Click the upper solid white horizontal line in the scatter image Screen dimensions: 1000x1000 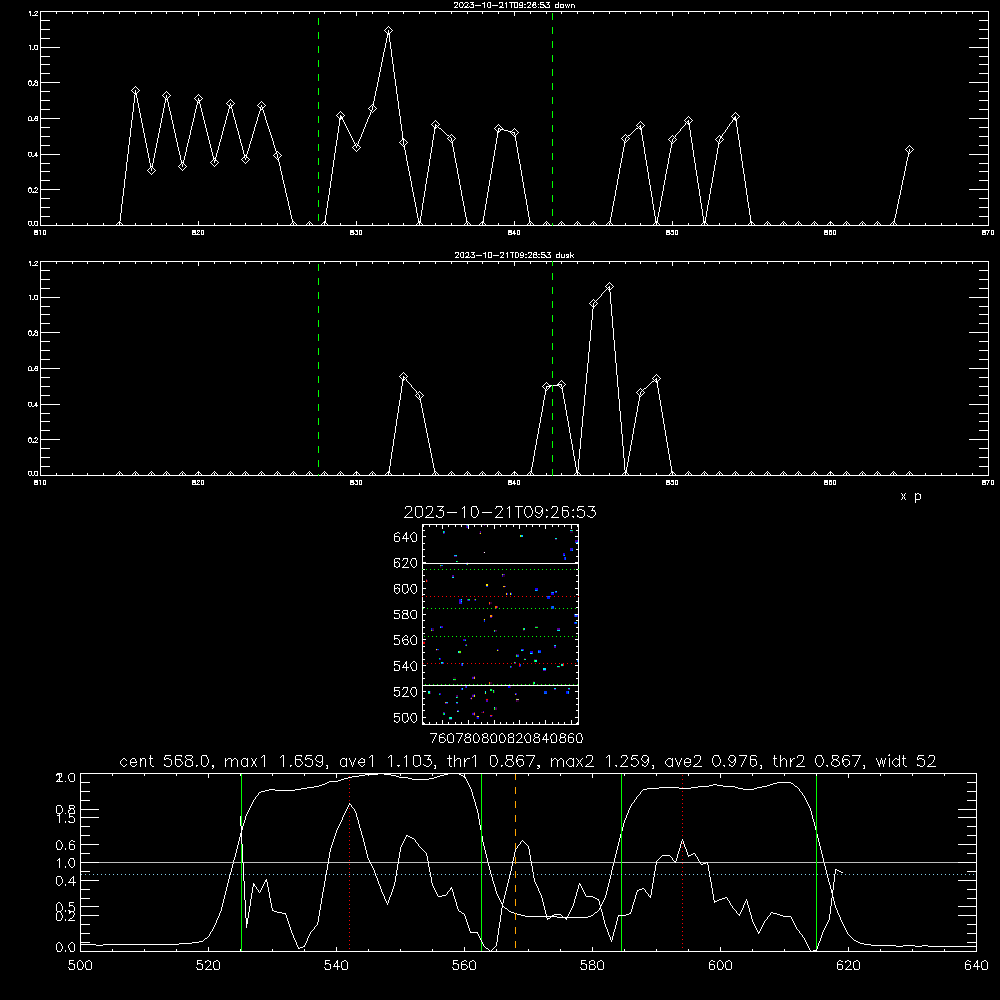coord(500,563)
